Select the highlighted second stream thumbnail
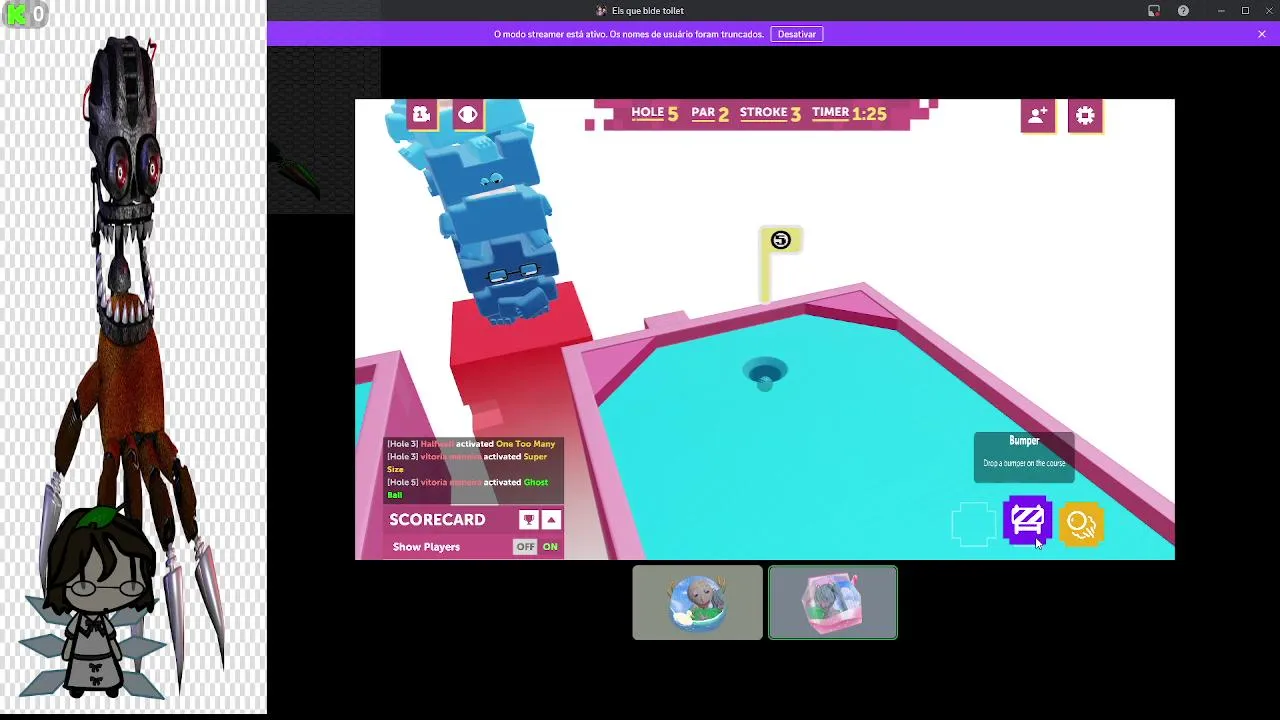 tap(833, 603)
